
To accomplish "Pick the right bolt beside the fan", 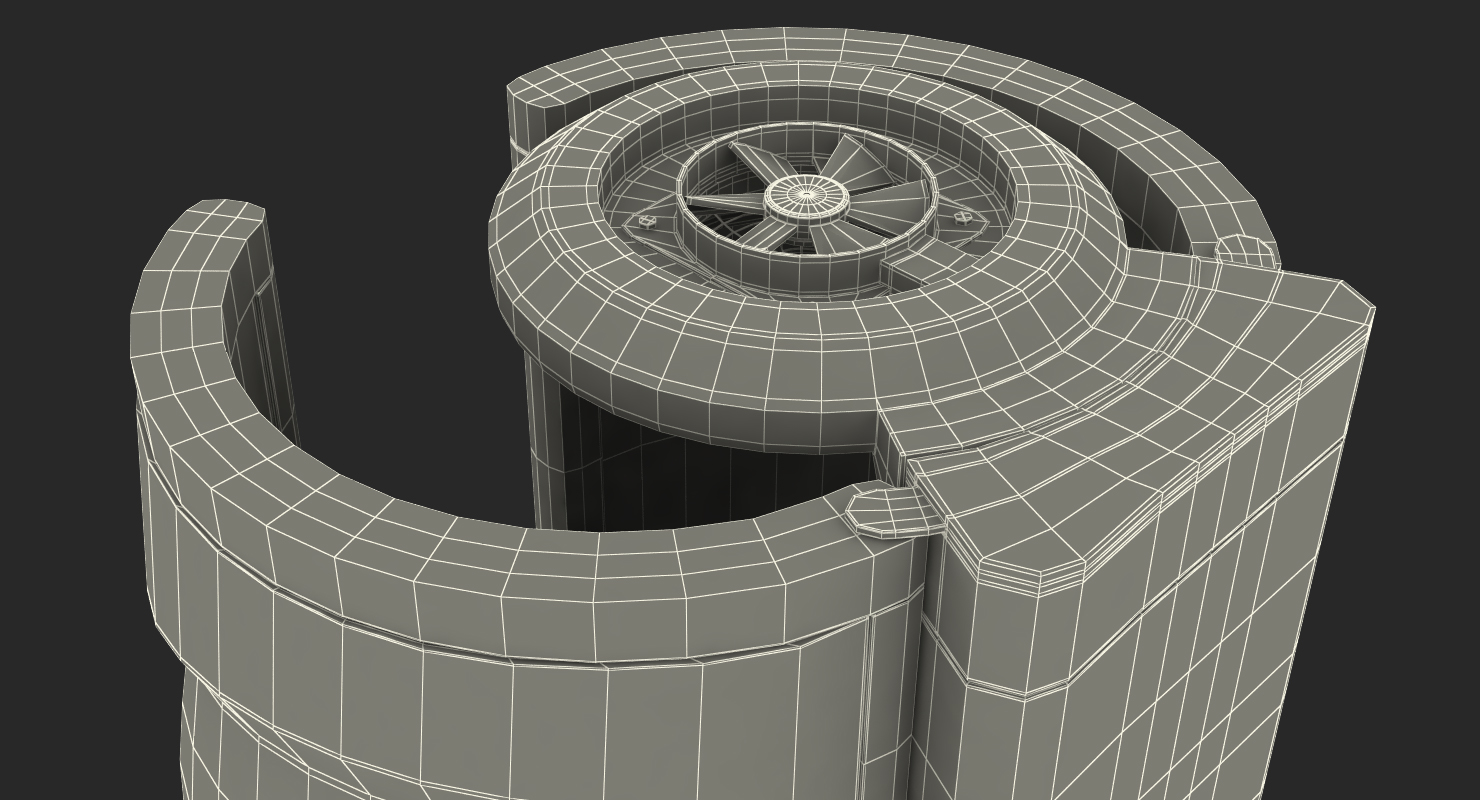I will pos(964,216).
